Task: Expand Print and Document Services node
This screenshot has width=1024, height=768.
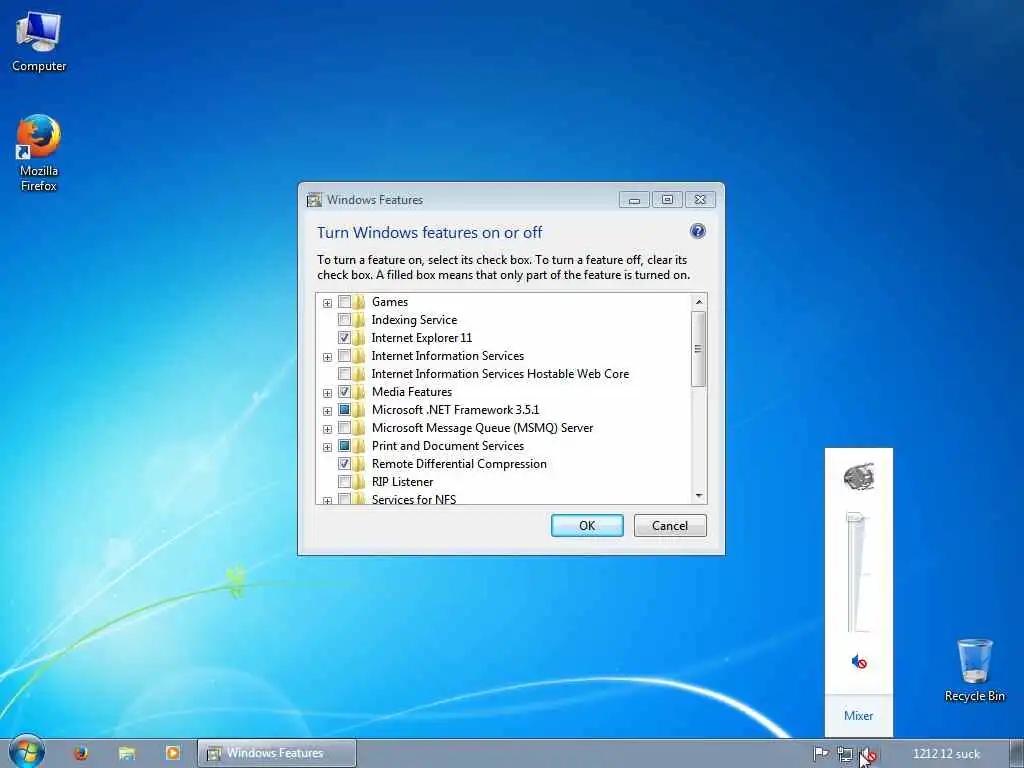Action: click(x=327, y=447)
